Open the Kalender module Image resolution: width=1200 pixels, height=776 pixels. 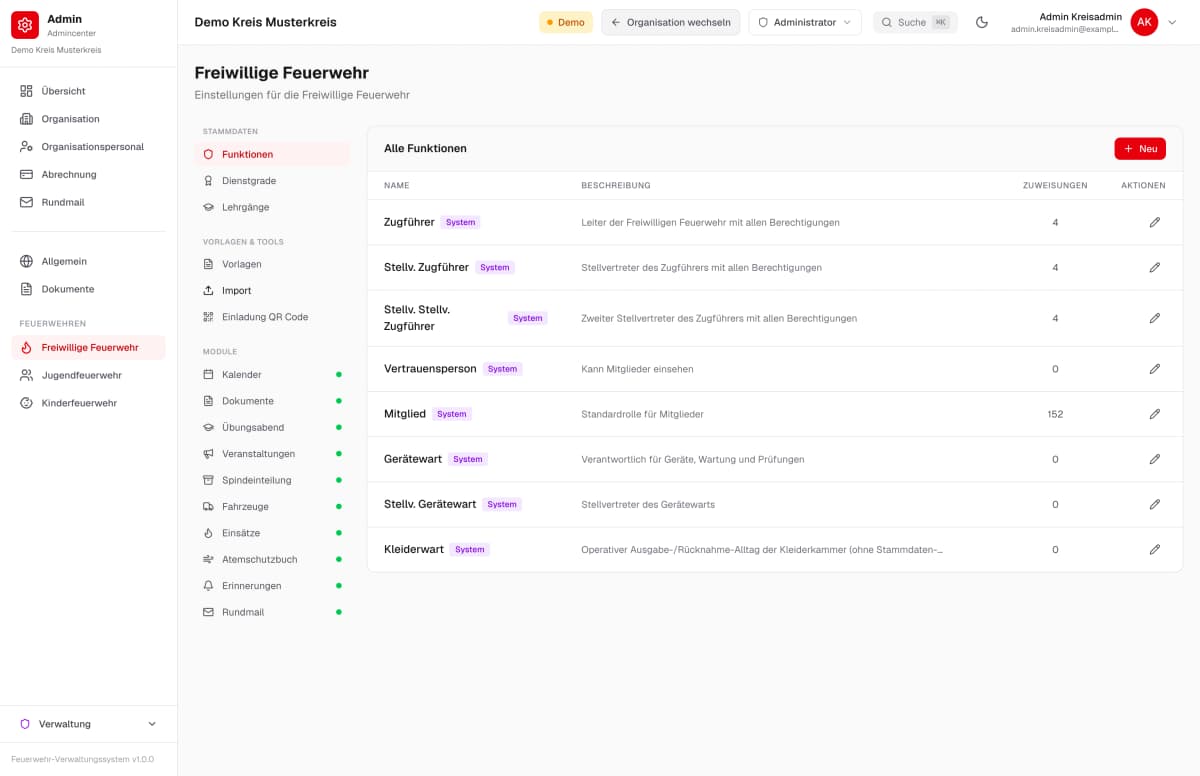272,374
